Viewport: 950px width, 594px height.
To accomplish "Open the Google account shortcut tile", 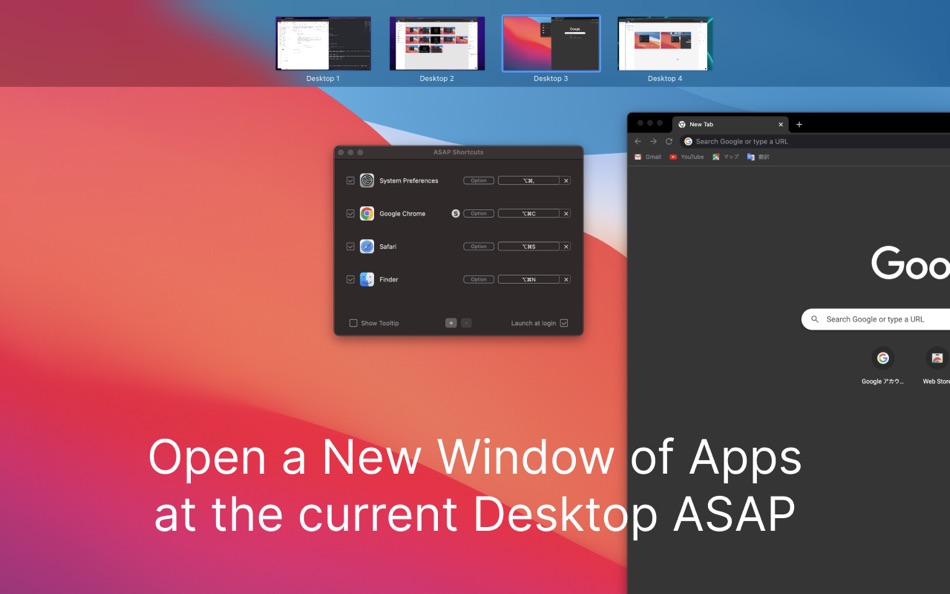I will (883, 366).
